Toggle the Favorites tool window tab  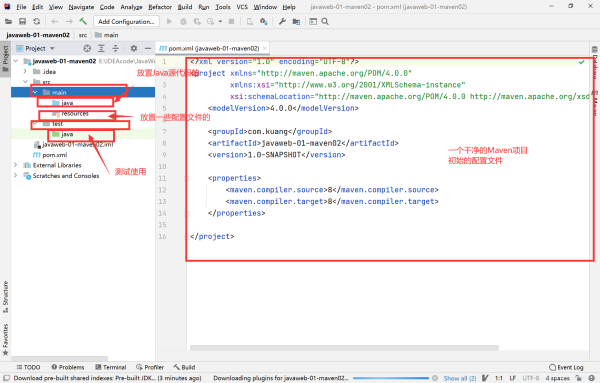coord(5,339)
